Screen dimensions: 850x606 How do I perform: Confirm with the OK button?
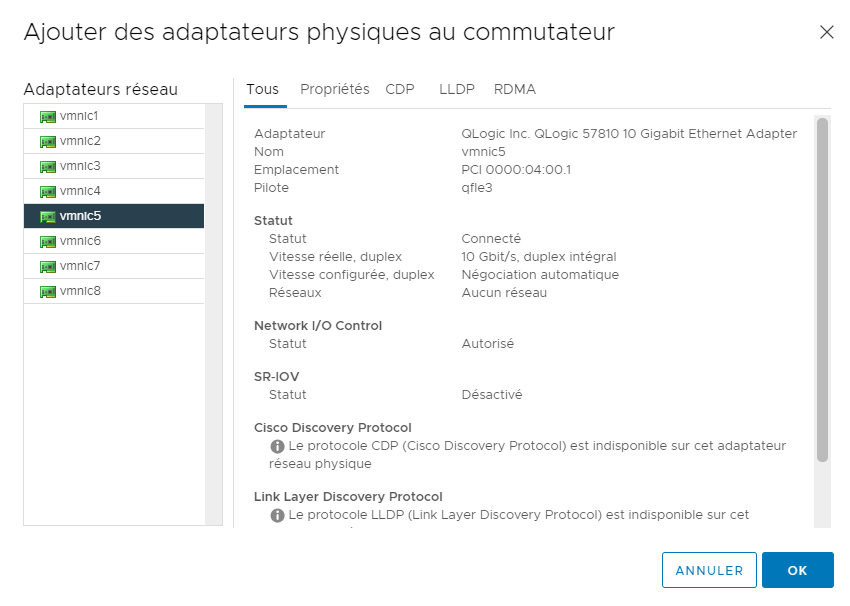[x=797, y=570]
